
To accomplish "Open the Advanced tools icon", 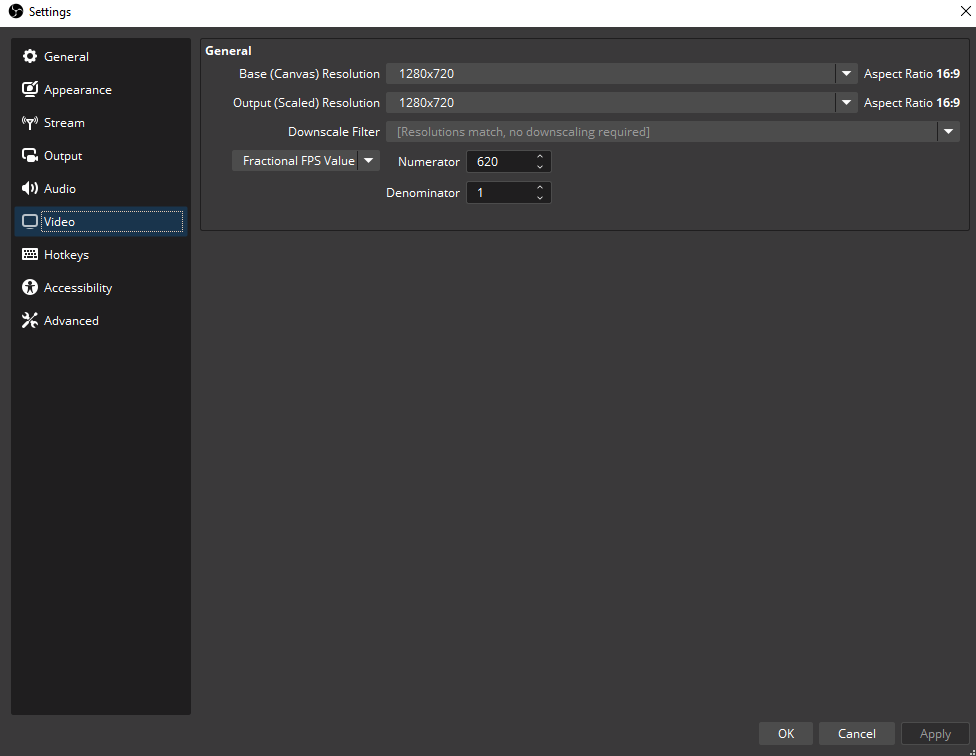I will click(30, 321).
